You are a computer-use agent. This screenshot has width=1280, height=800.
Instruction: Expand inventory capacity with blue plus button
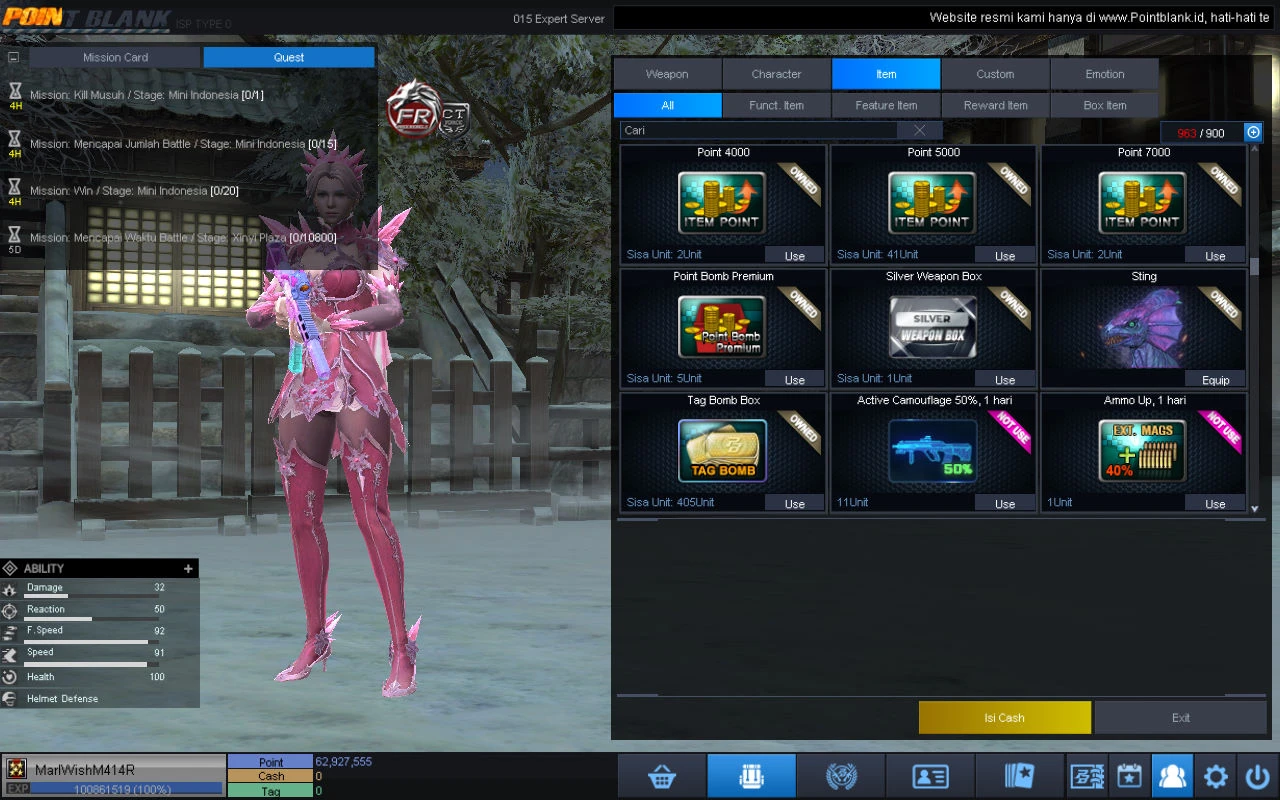1253,132
